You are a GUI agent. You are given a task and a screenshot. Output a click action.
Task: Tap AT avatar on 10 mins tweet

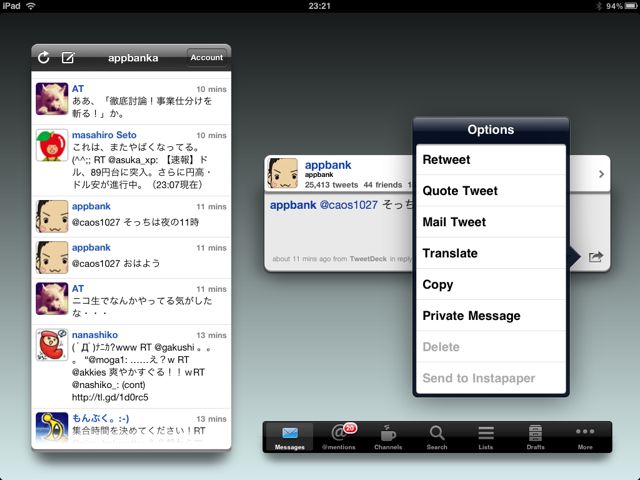tap(52, 99)
